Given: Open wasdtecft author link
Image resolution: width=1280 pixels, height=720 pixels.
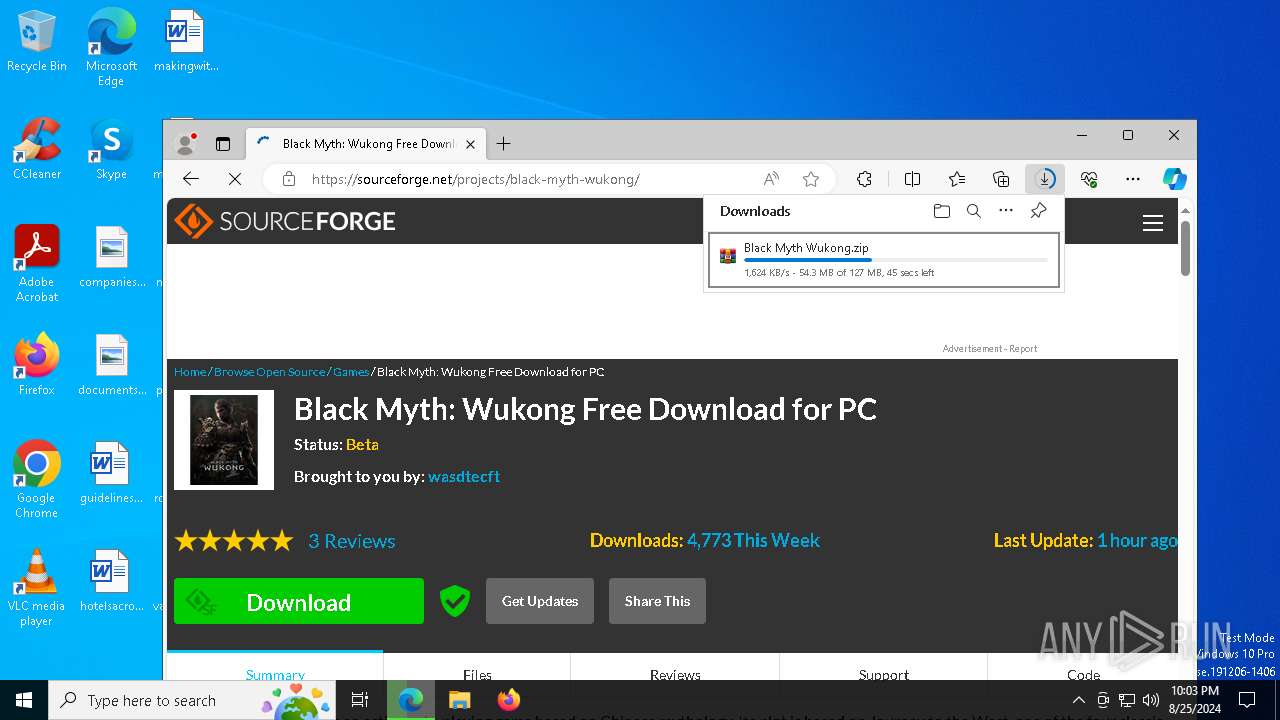Looking at the screenshot, I should 464,477.
